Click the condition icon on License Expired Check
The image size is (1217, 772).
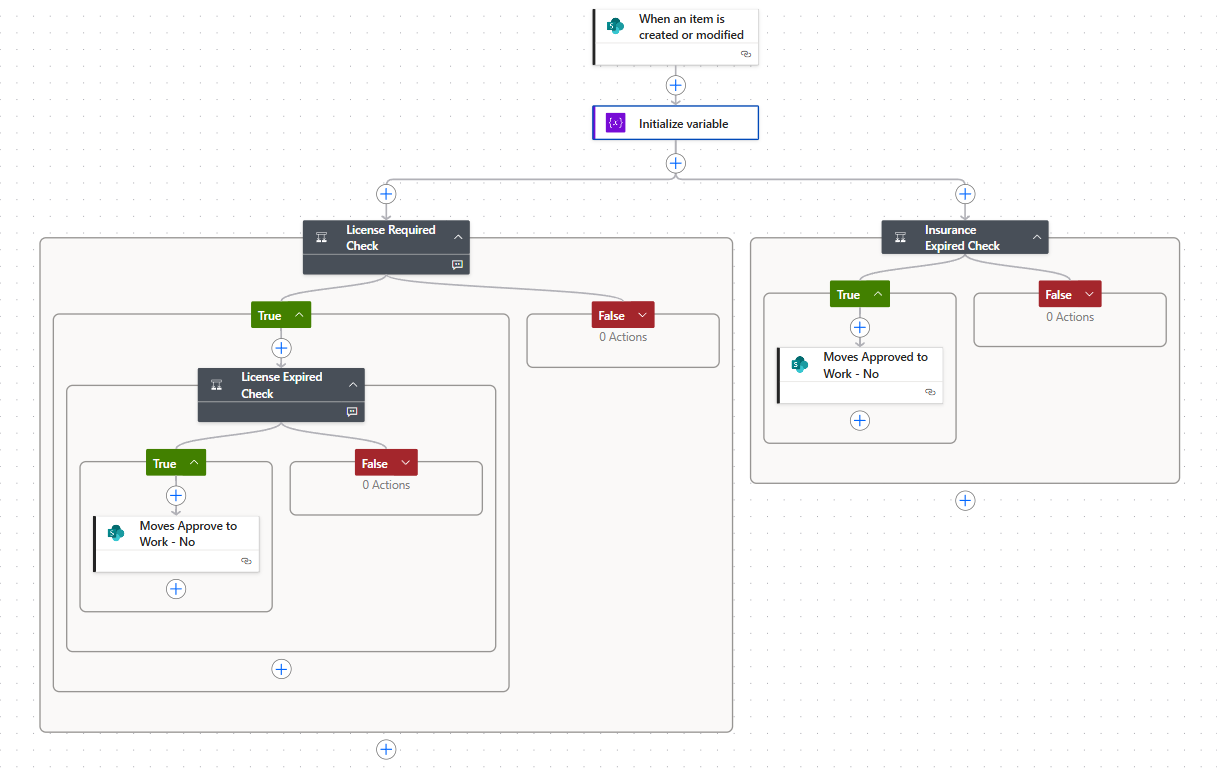pos(215,386)
